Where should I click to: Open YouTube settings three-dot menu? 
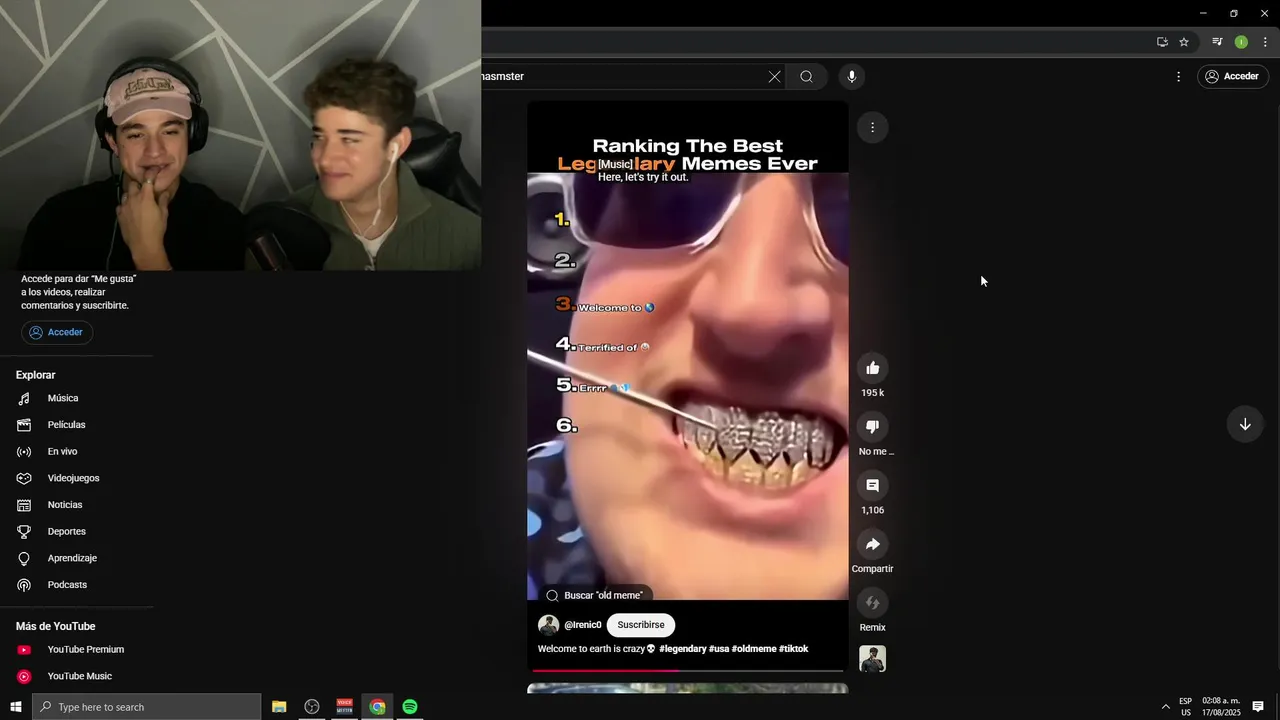click(x=1178, y=77)
